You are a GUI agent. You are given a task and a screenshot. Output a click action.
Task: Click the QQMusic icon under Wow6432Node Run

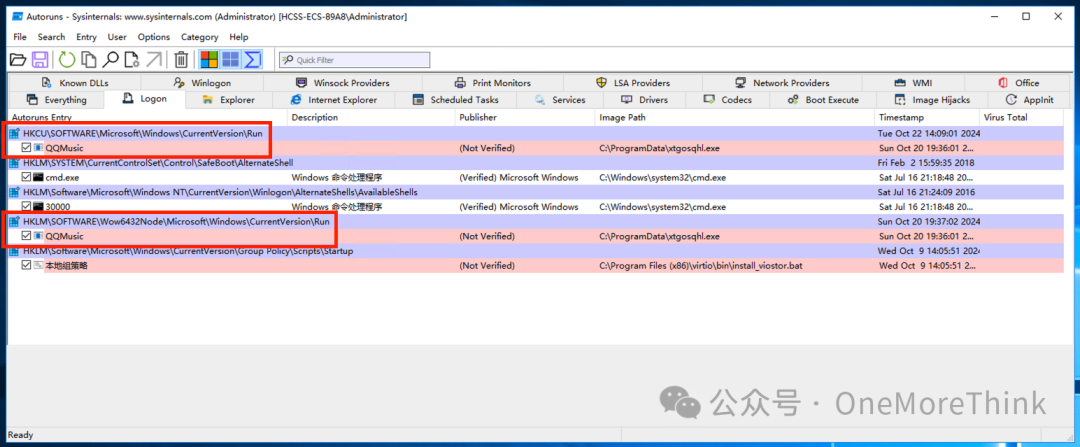39,236
